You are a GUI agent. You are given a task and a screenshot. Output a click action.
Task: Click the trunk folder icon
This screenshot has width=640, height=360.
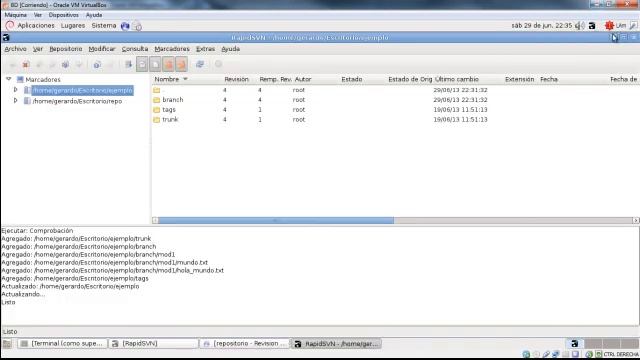click(x=157, y=120)
